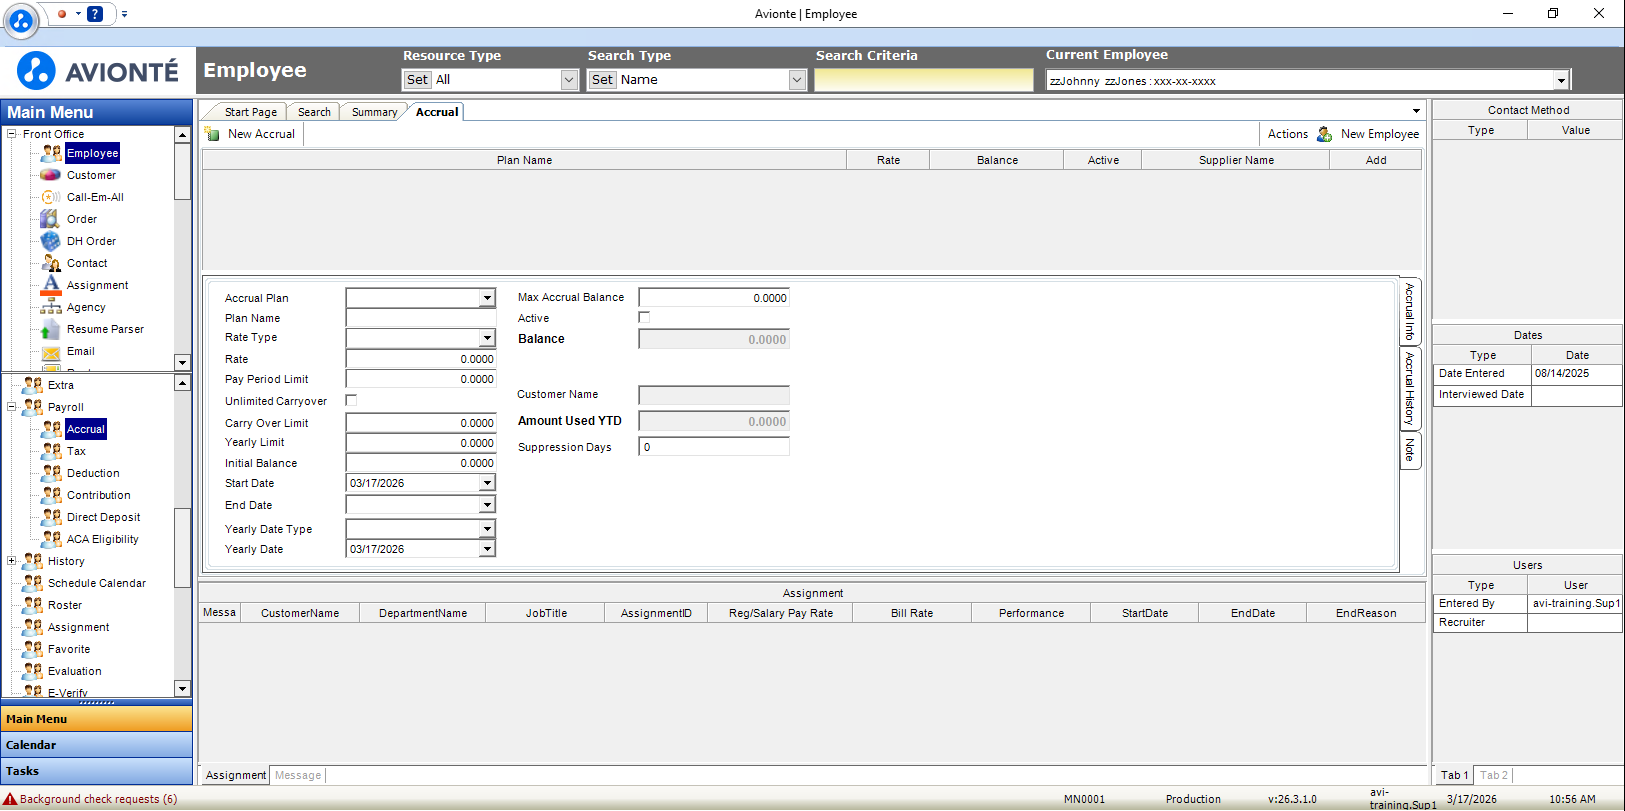Open the Yearly Date Type dropdown

[x=487, y=529]
